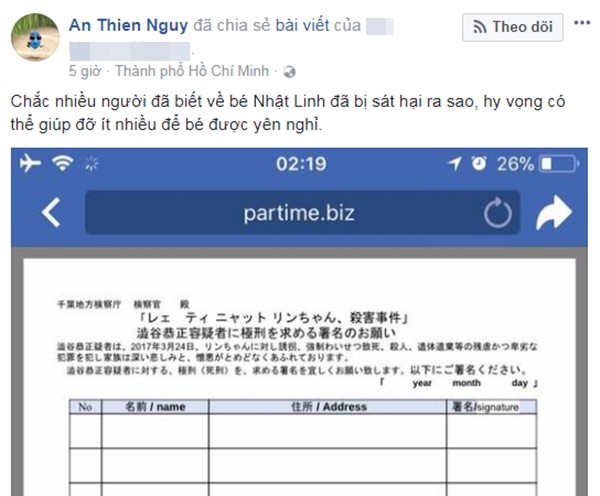Tap the back arrow in browser bar
This screenshot has width=600, height=496.
pos(51,212)
